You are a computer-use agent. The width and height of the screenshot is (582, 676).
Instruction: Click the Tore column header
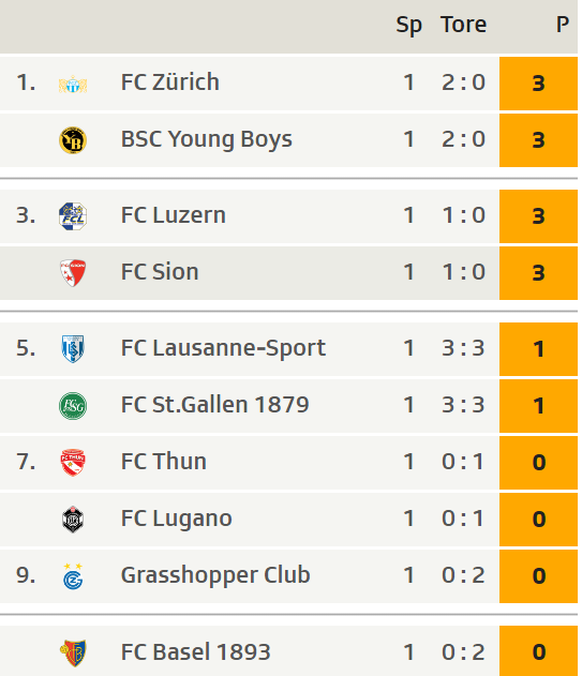463,25
